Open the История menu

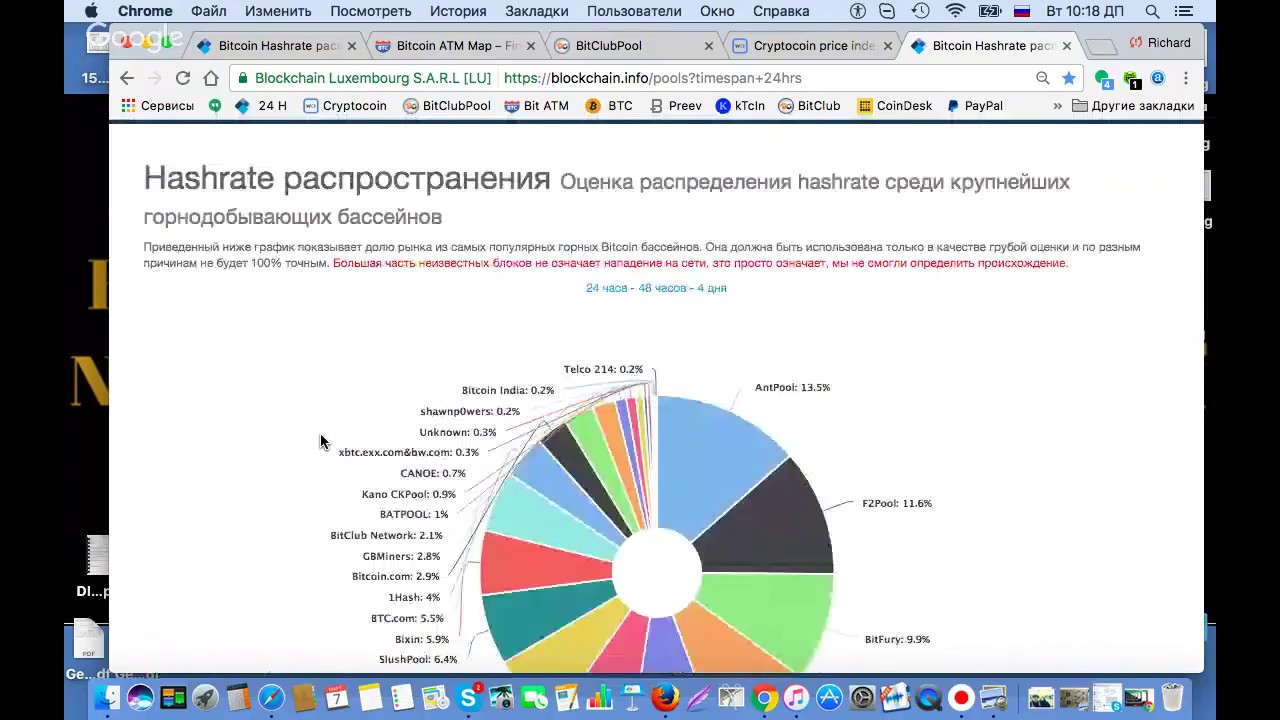tap(458, 11)
